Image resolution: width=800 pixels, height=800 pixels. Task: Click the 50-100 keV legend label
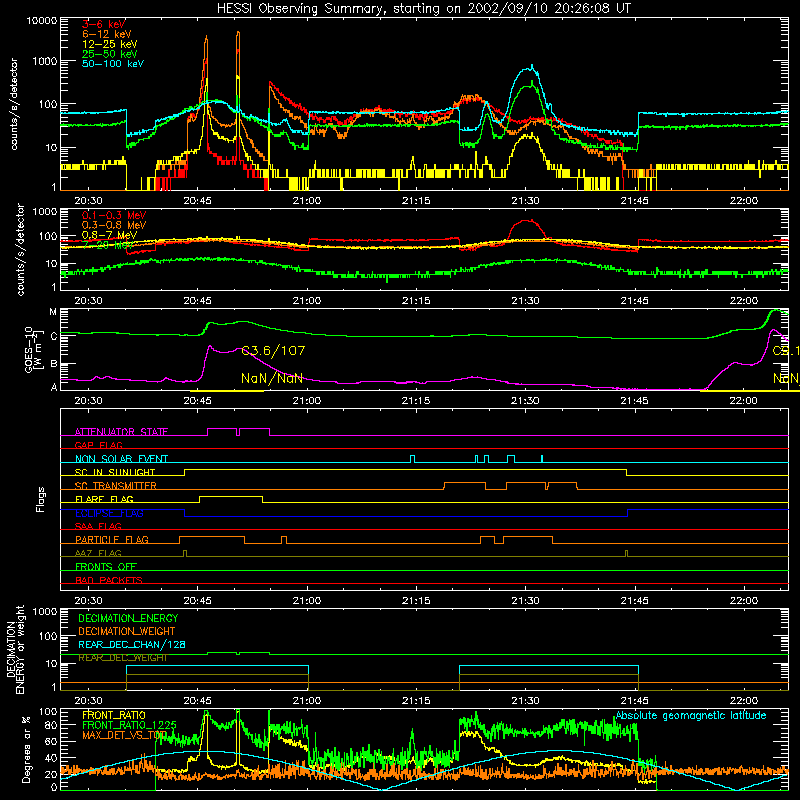113,64
